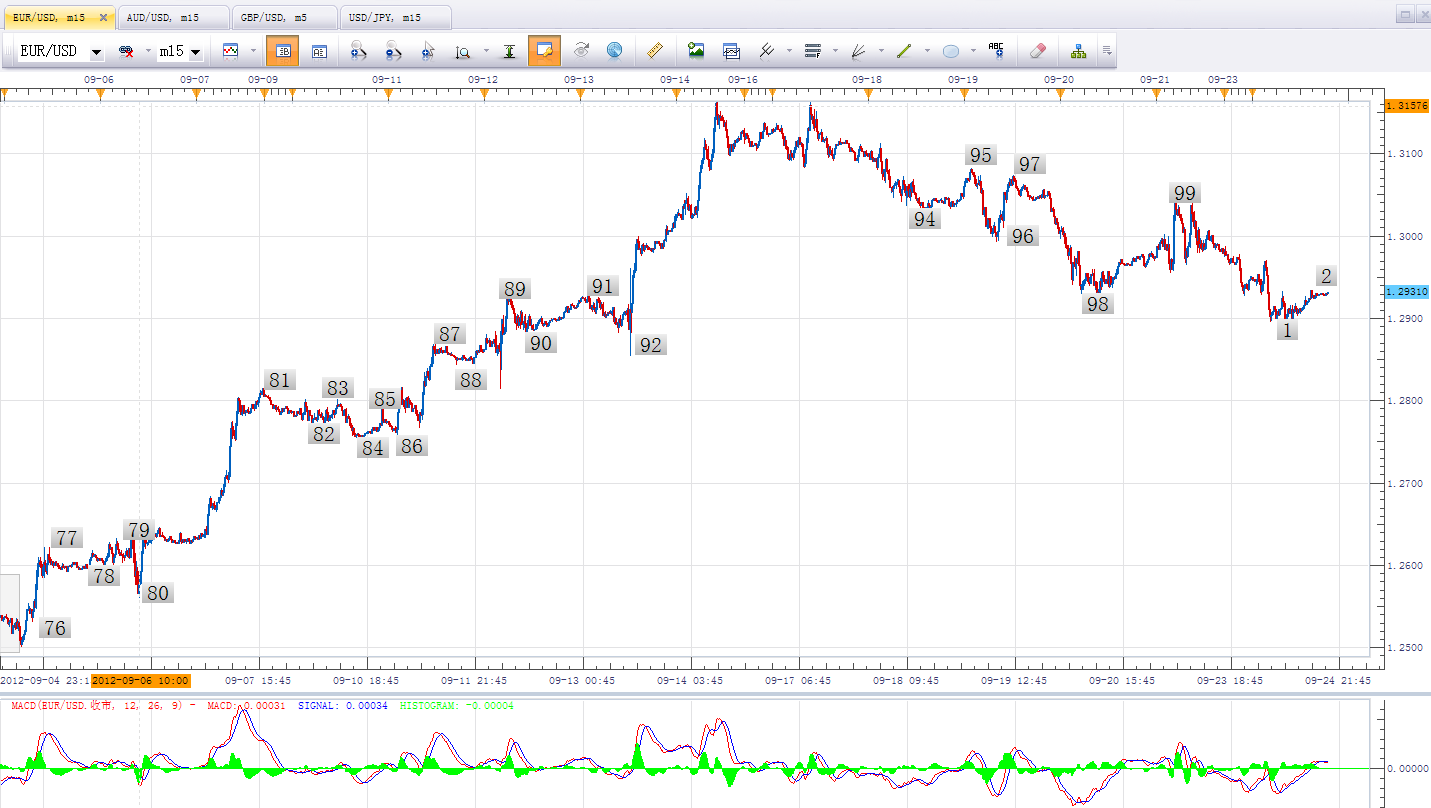Toggle the eye visibility icon
Viewport: 1431px width, 808px height.
point(582,51)
